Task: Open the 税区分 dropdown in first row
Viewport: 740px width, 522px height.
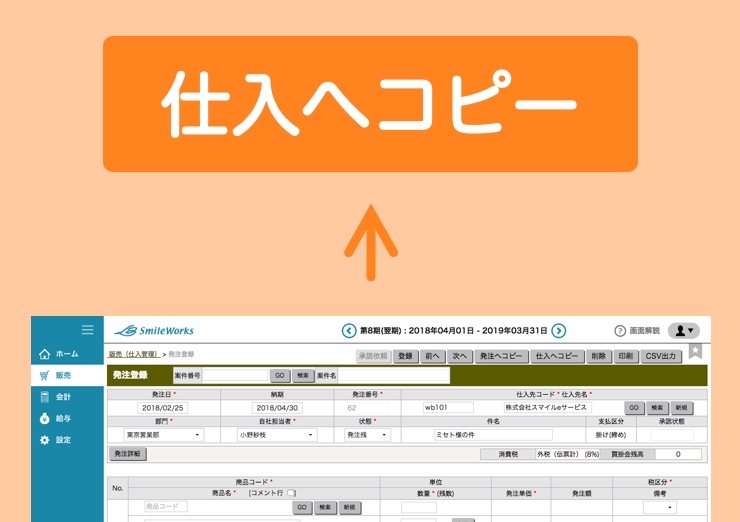Action: 660,507
